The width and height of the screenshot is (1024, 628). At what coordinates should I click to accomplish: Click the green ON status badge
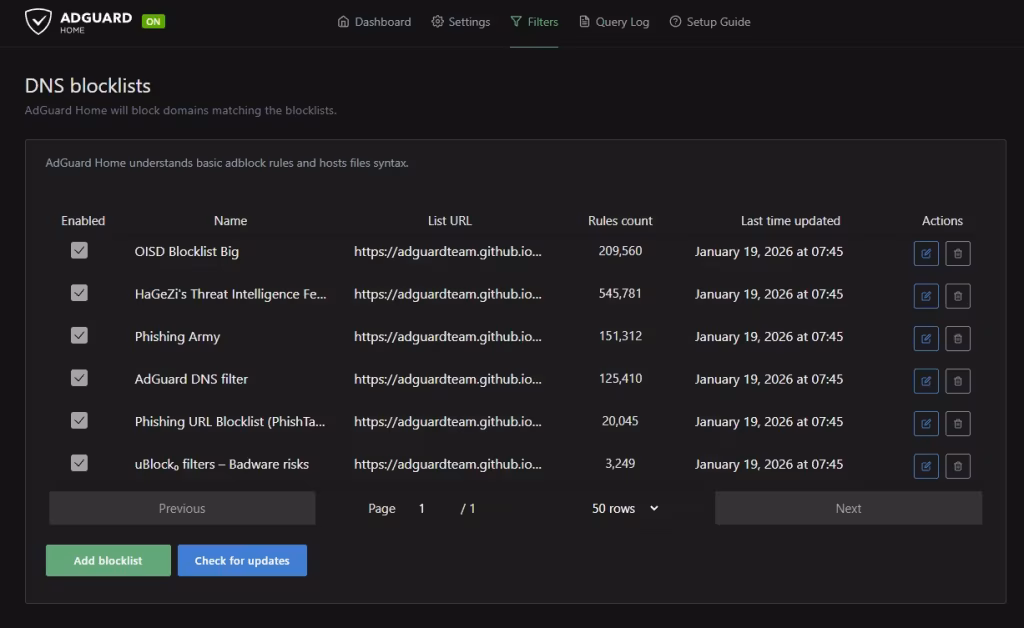tap(153, 22)
